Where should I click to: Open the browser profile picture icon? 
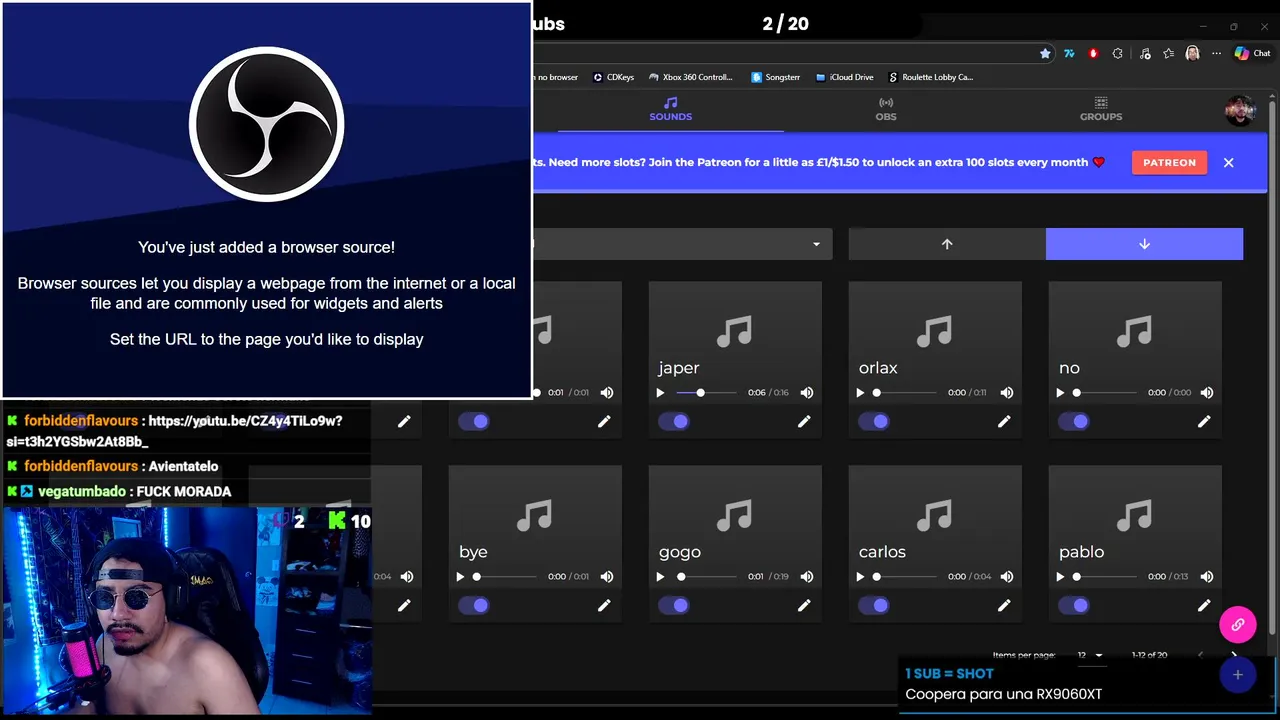coord(1192,53)
